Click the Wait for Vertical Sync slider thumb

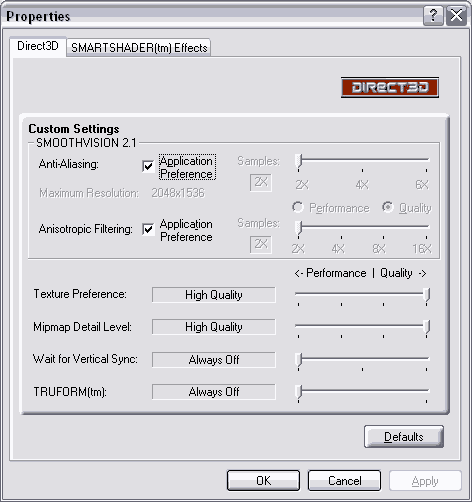click(299, 360)
